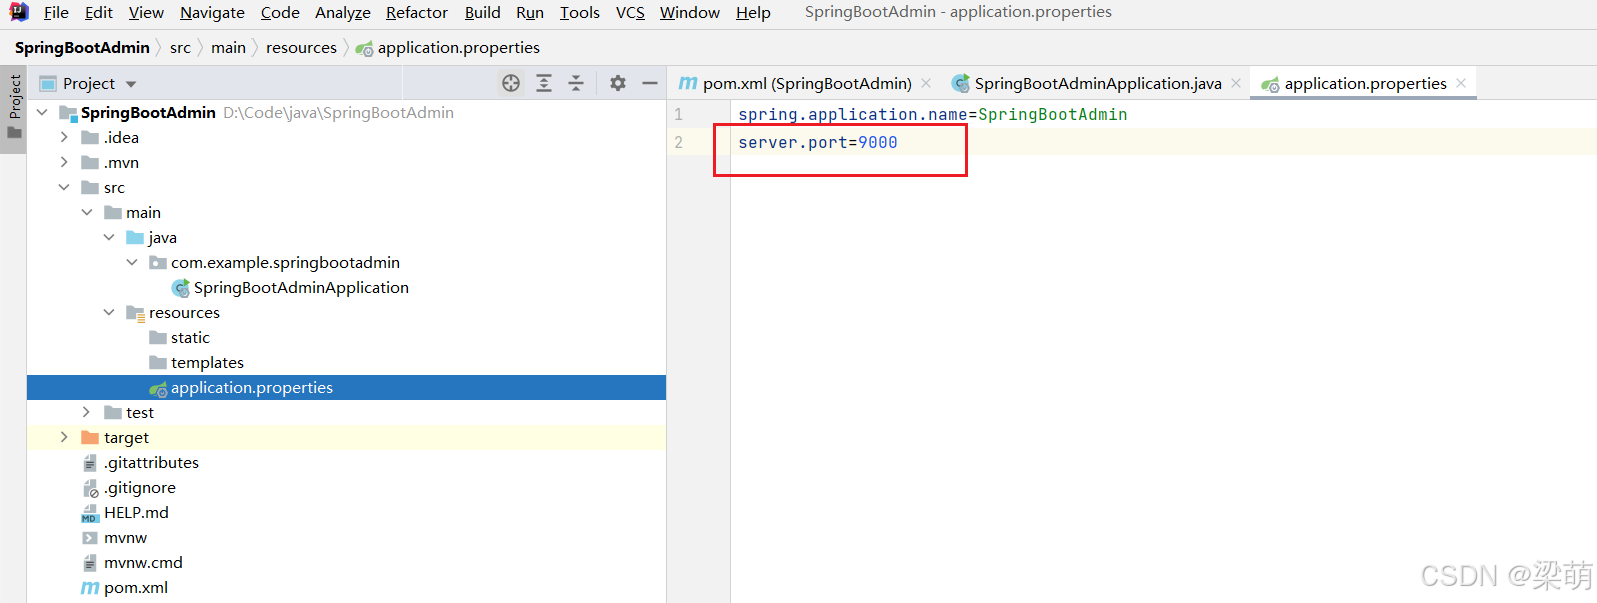
Task: Click the Spring leaf icon on application.properties tab
Action: (1270, 84)
